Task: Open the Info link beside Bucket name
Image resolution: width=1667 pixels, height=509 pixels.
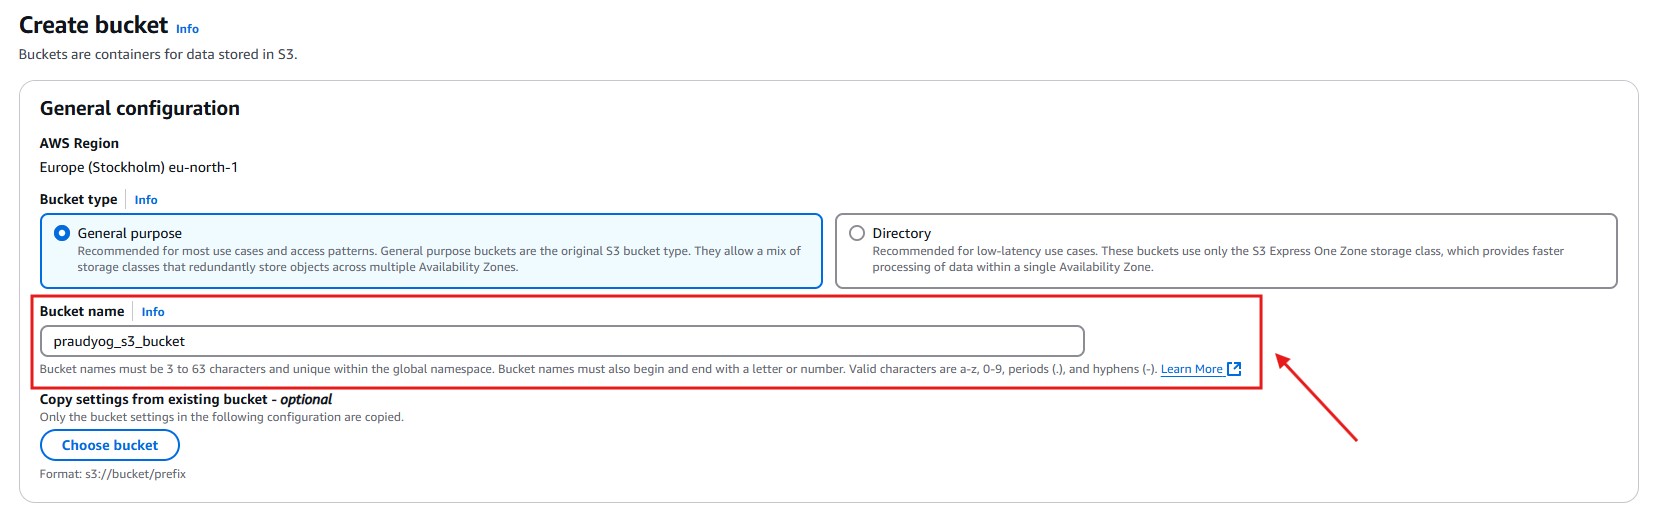Action: [153, 312]
